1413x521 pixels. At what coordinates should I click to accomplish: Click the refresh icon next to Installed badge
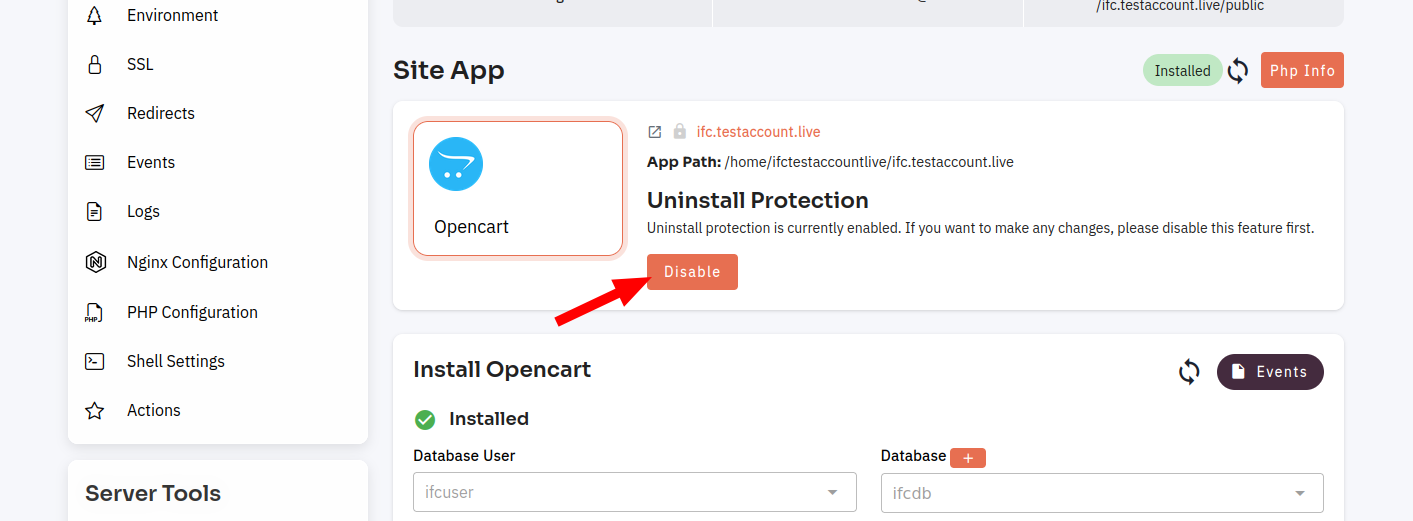1238,71
